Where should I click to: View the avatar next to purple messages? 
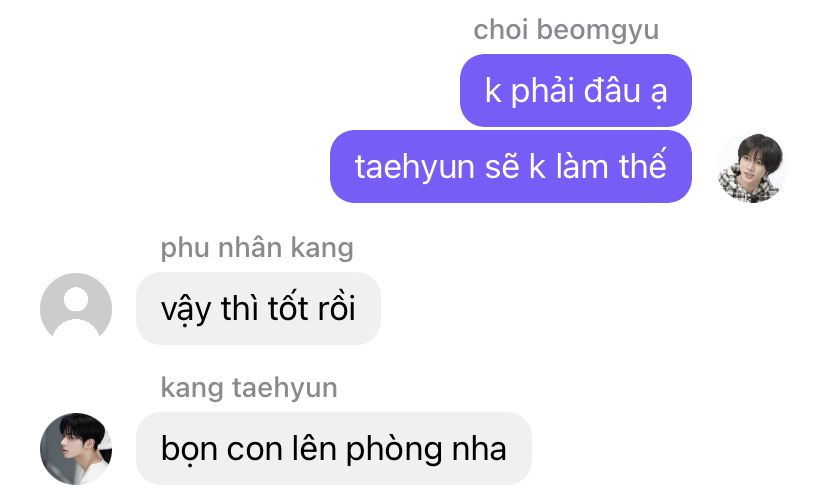pos(752,167)
